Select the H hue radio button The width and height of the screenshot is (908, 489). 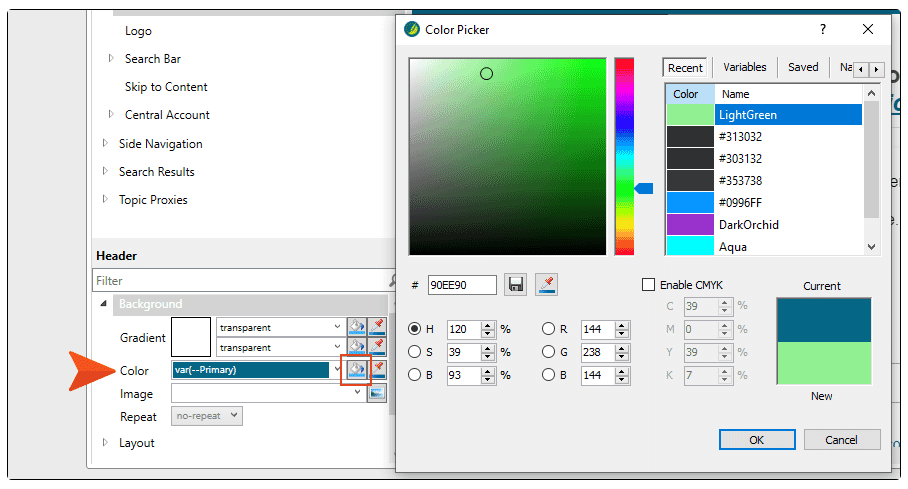[x=415, y=329]
